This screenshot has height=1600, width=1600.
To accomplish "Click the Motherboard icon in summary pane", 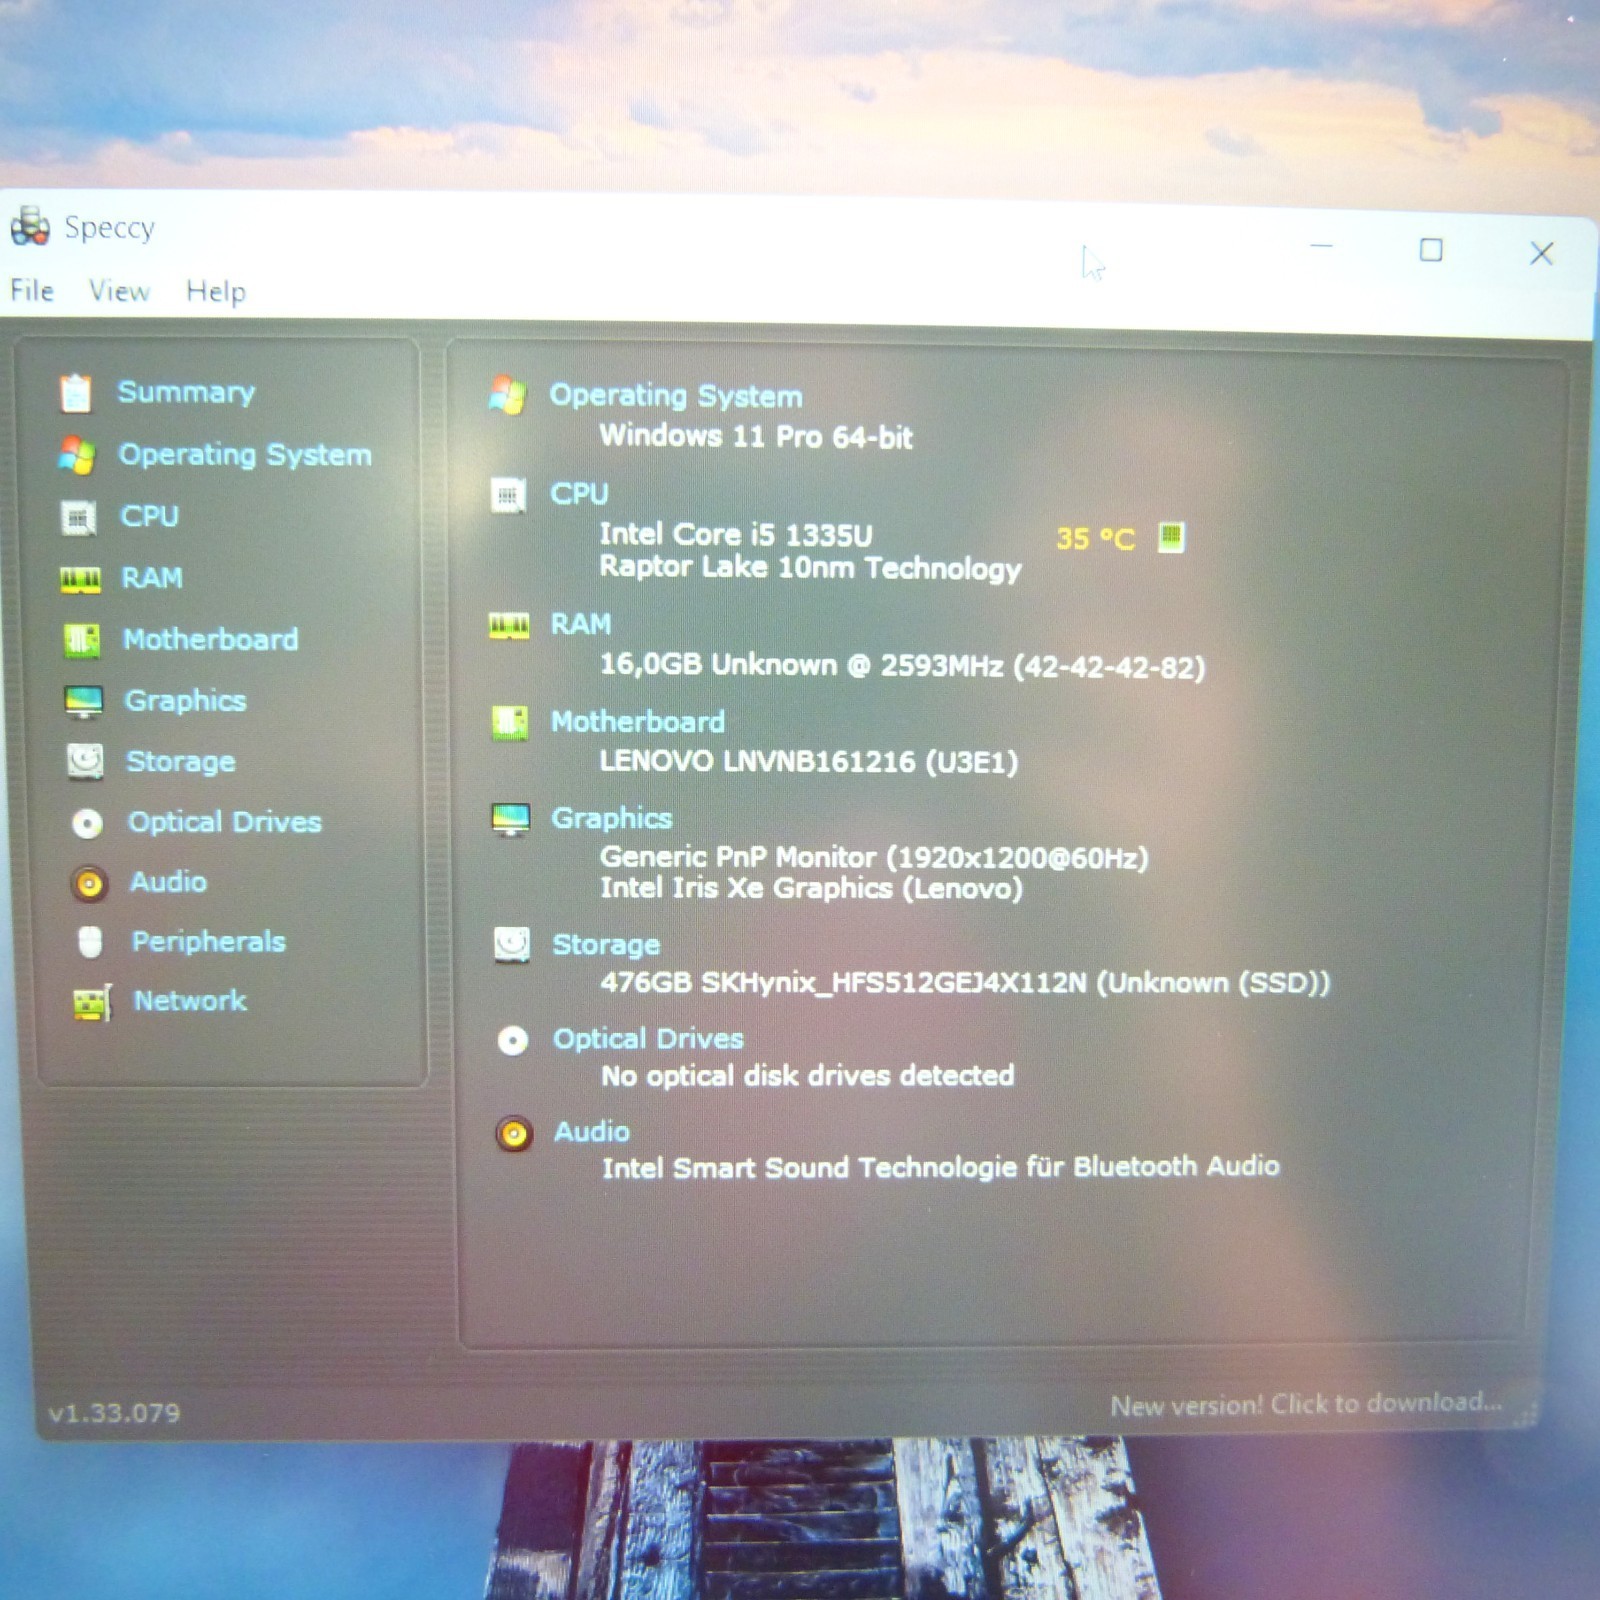I will (510, 722).
